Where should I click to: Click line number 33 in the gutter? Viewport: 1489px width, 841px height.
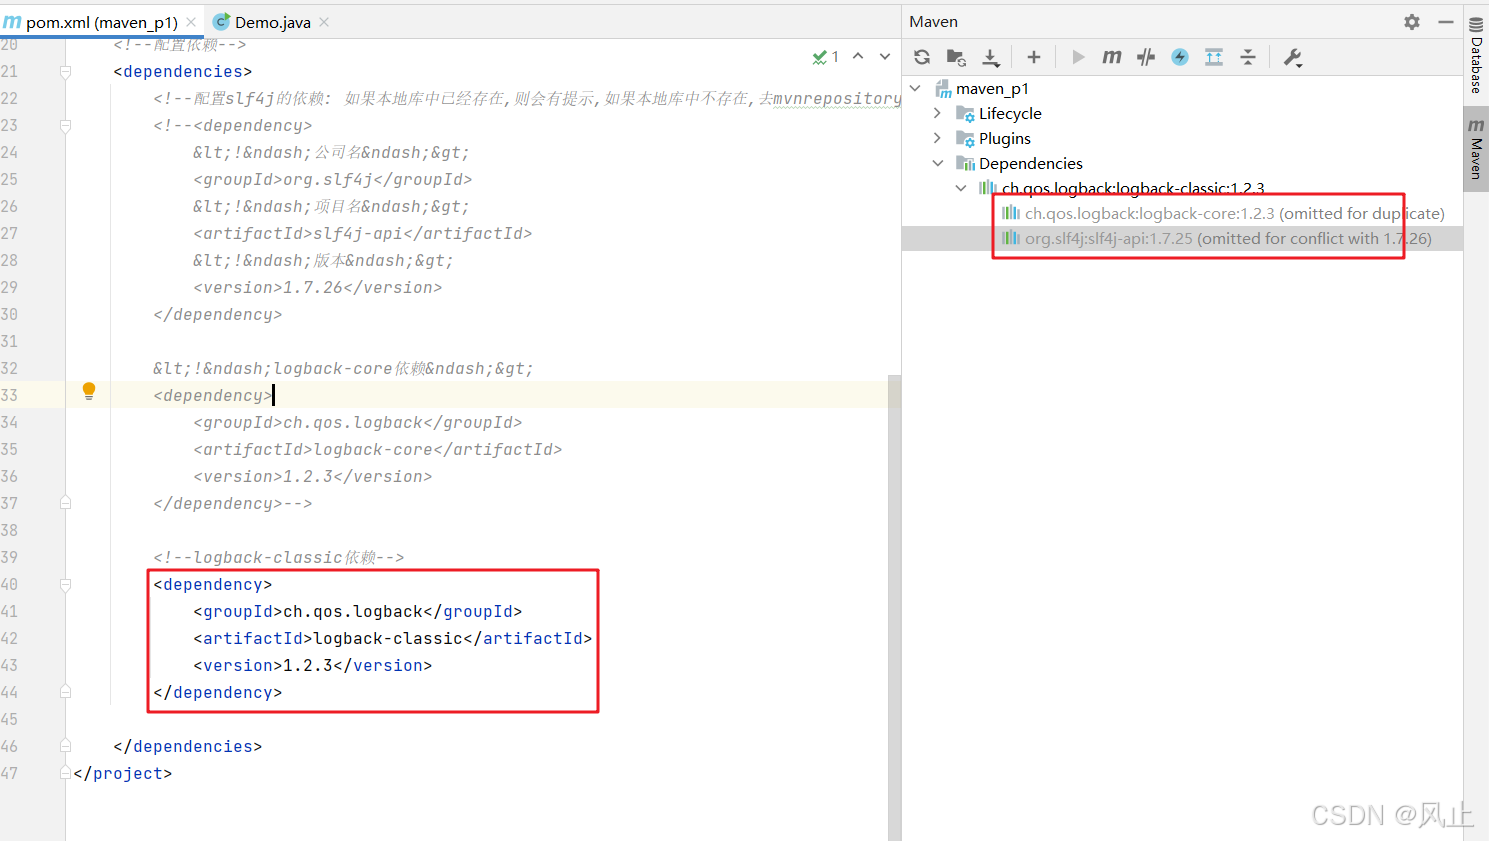coord(9,395)
